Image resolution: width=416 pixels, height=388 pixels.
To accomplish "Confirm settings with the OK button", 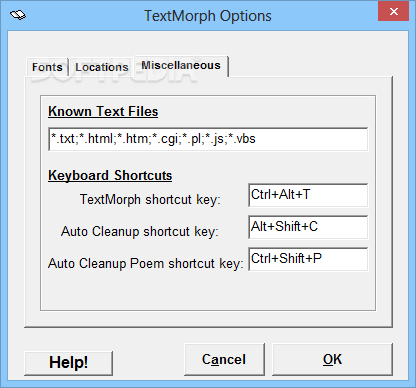I will (332, 359).
